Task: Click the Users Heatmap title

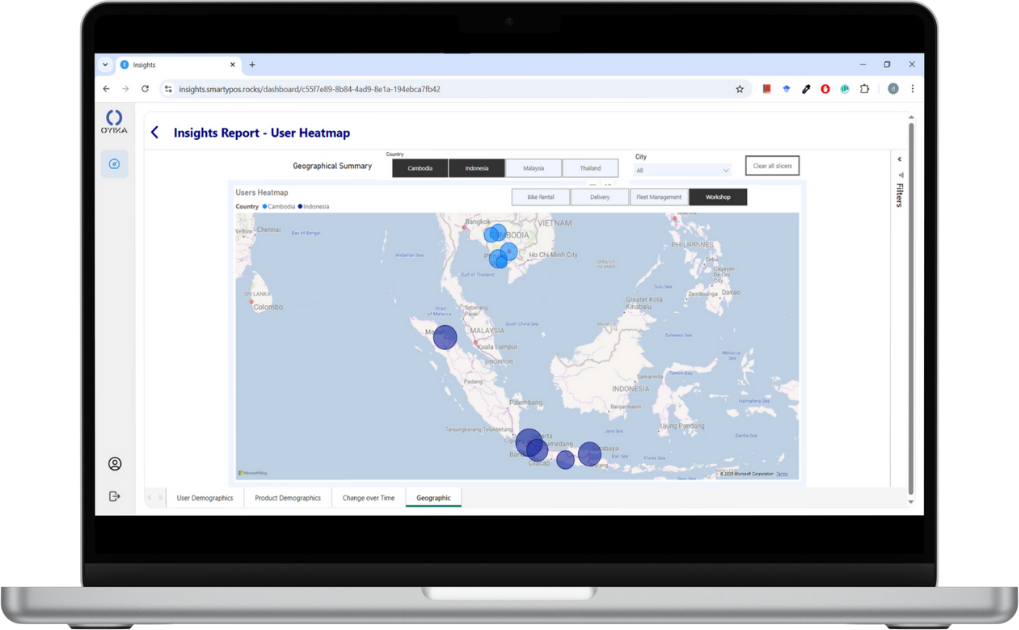Action: [x=262, y=192]
